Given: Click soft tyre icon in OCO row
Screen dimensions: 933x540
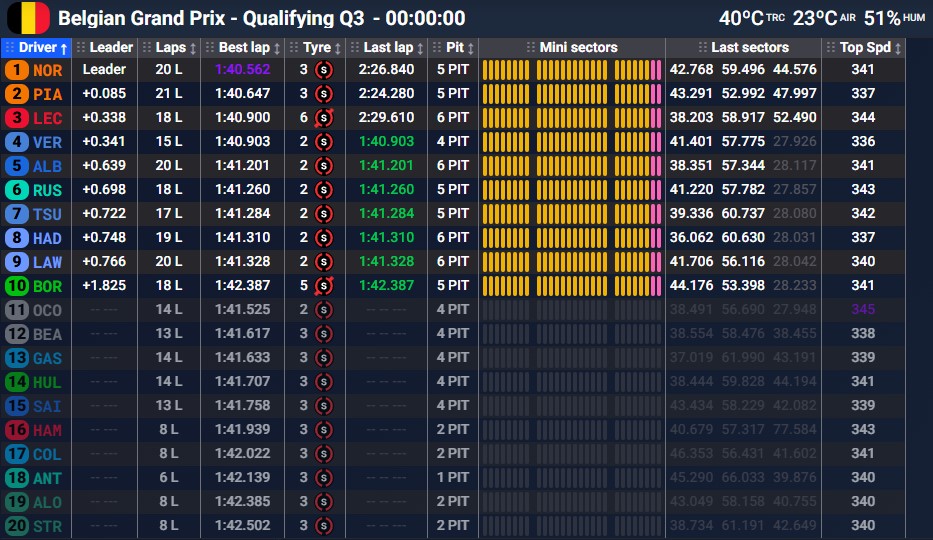Looking at the screenshot, I should (x=324, y=310).
